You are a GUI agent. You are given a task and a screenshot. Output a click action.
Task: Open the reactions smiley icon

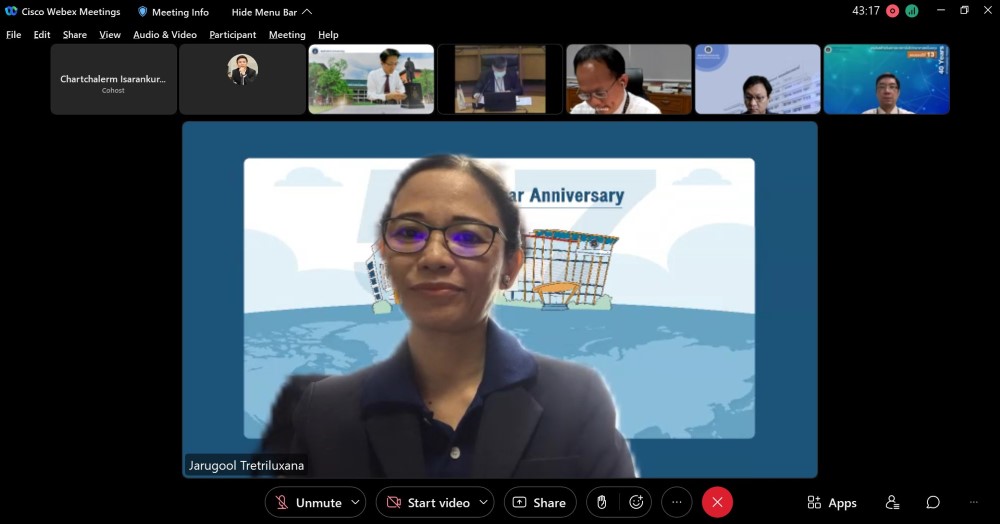(636, 502)
